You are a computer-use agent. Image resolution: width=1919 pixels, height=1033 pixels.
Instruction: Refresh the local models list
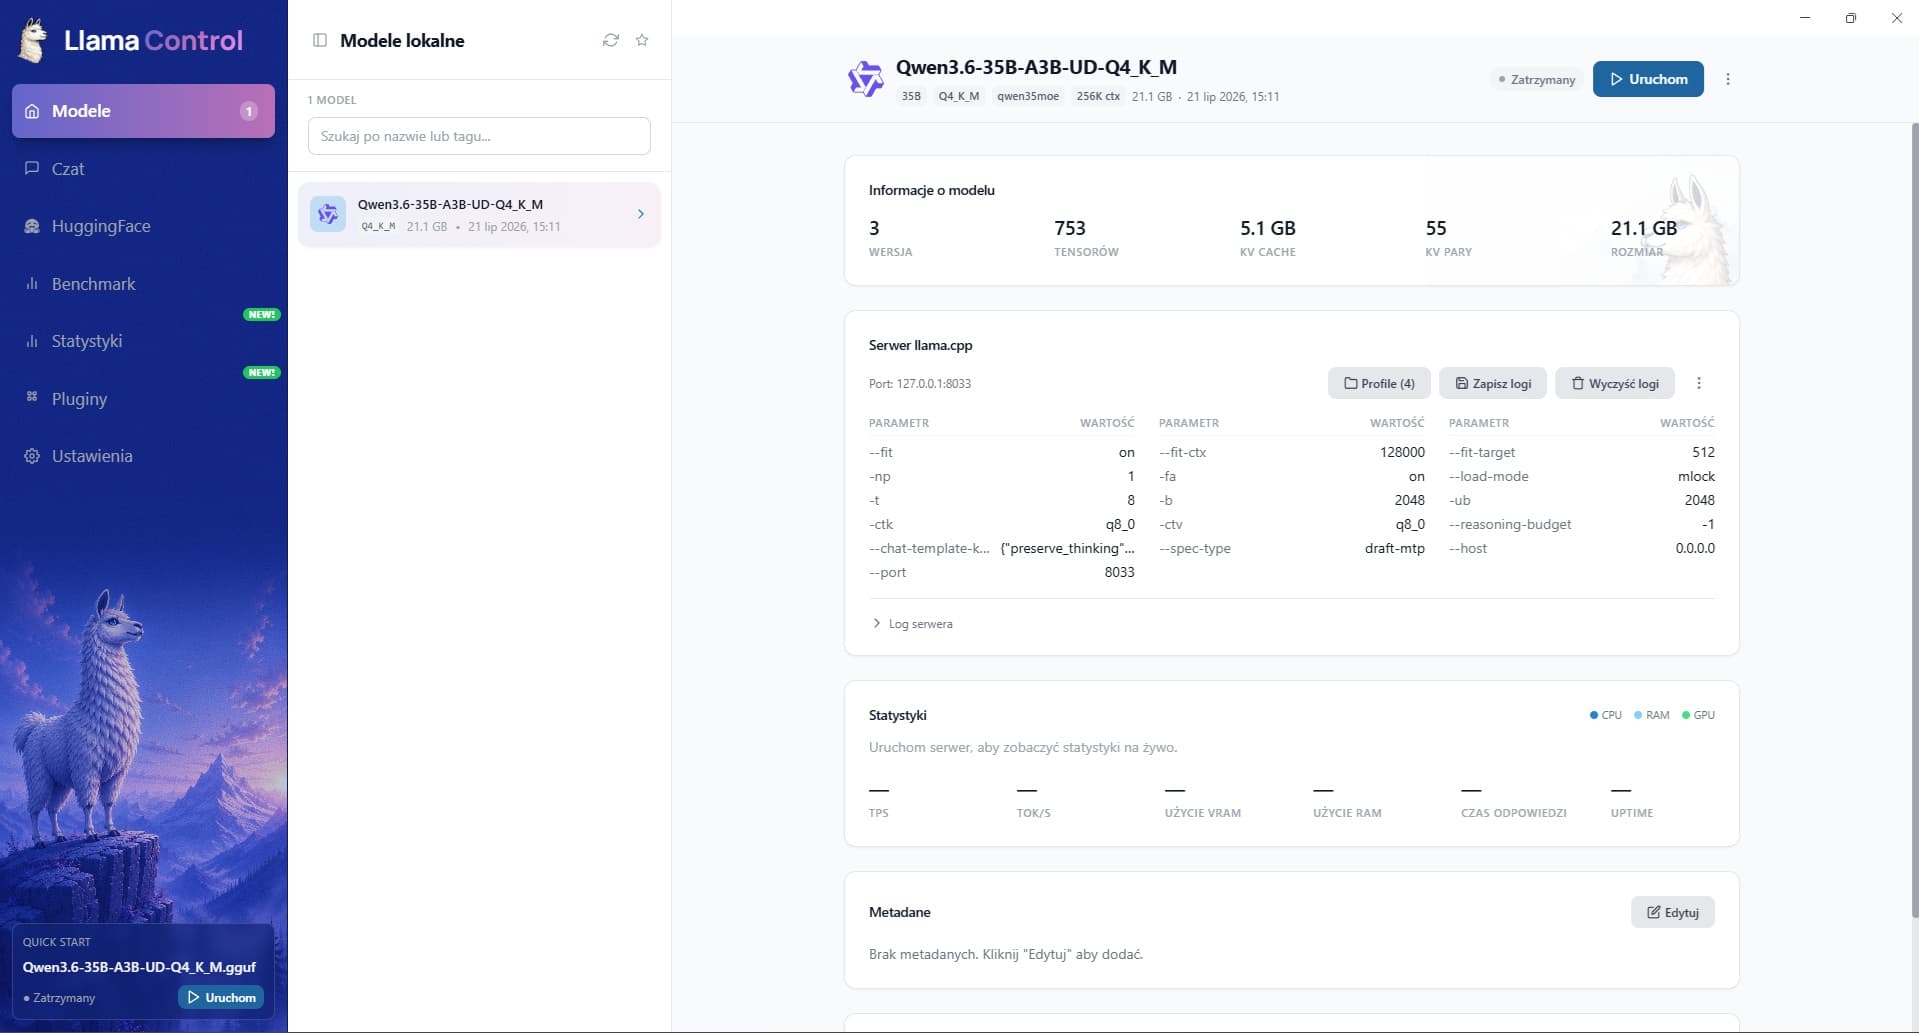coord(611,40)
